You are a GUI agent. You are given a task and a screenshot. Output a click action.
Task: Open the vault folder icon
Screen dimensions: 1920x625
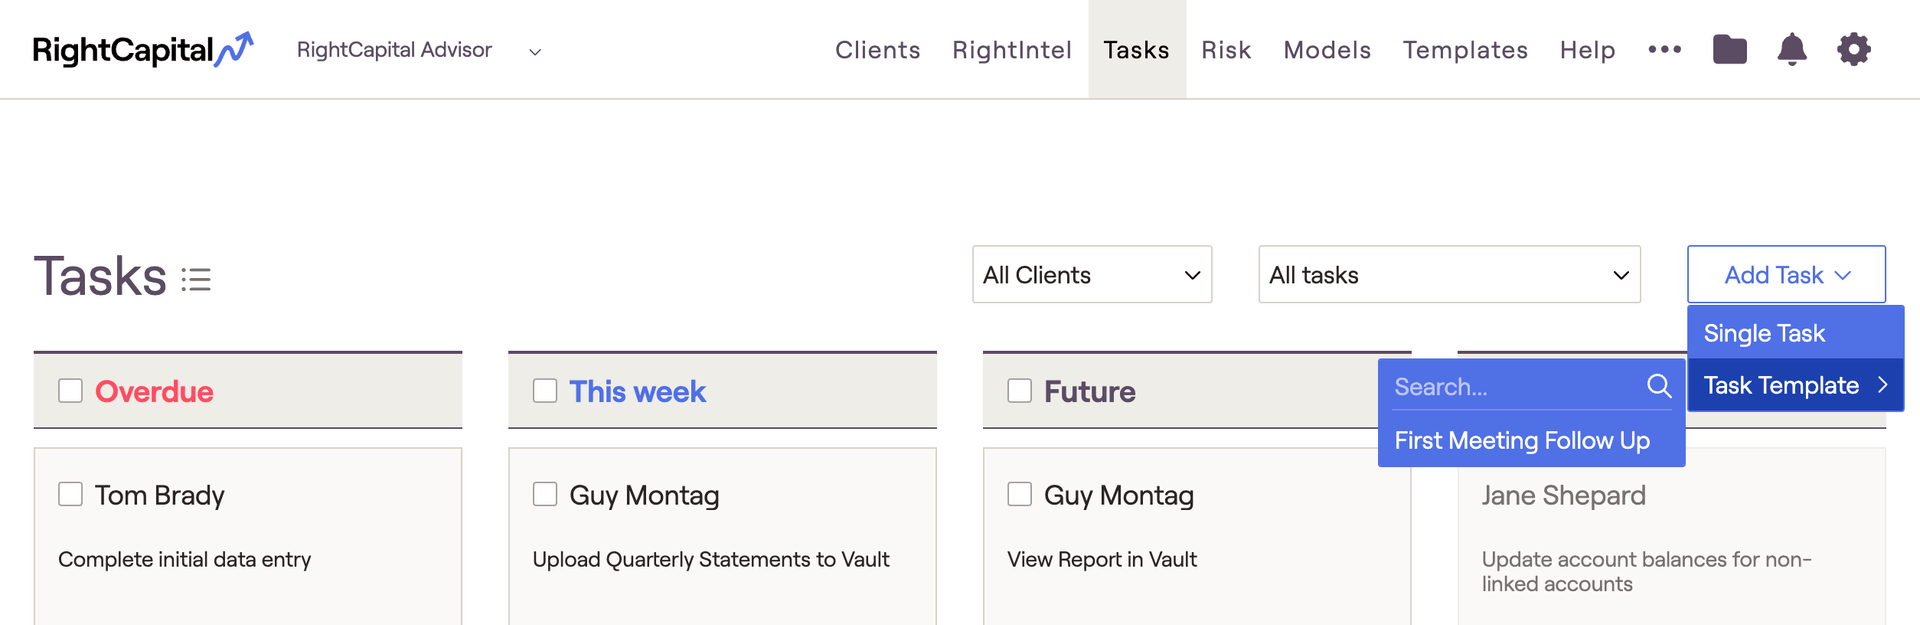(x=1730, y=49)
